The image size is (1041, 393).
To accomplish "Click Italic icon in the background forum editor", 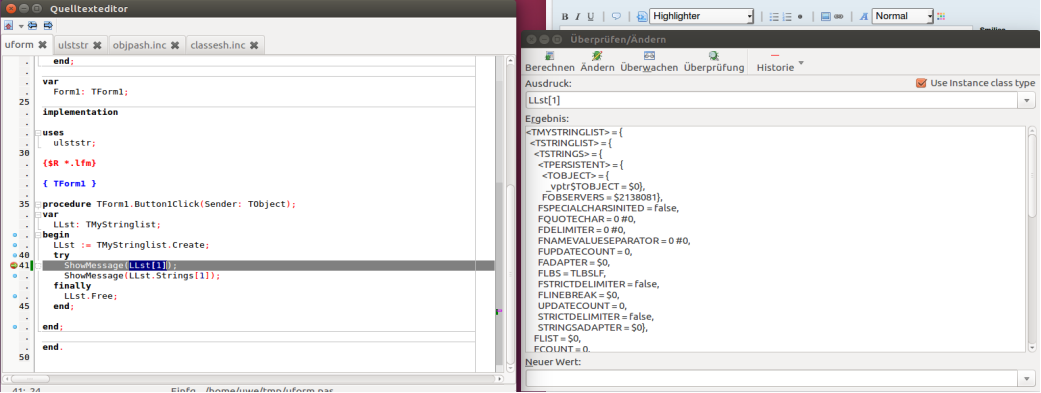I will (578, 17).
